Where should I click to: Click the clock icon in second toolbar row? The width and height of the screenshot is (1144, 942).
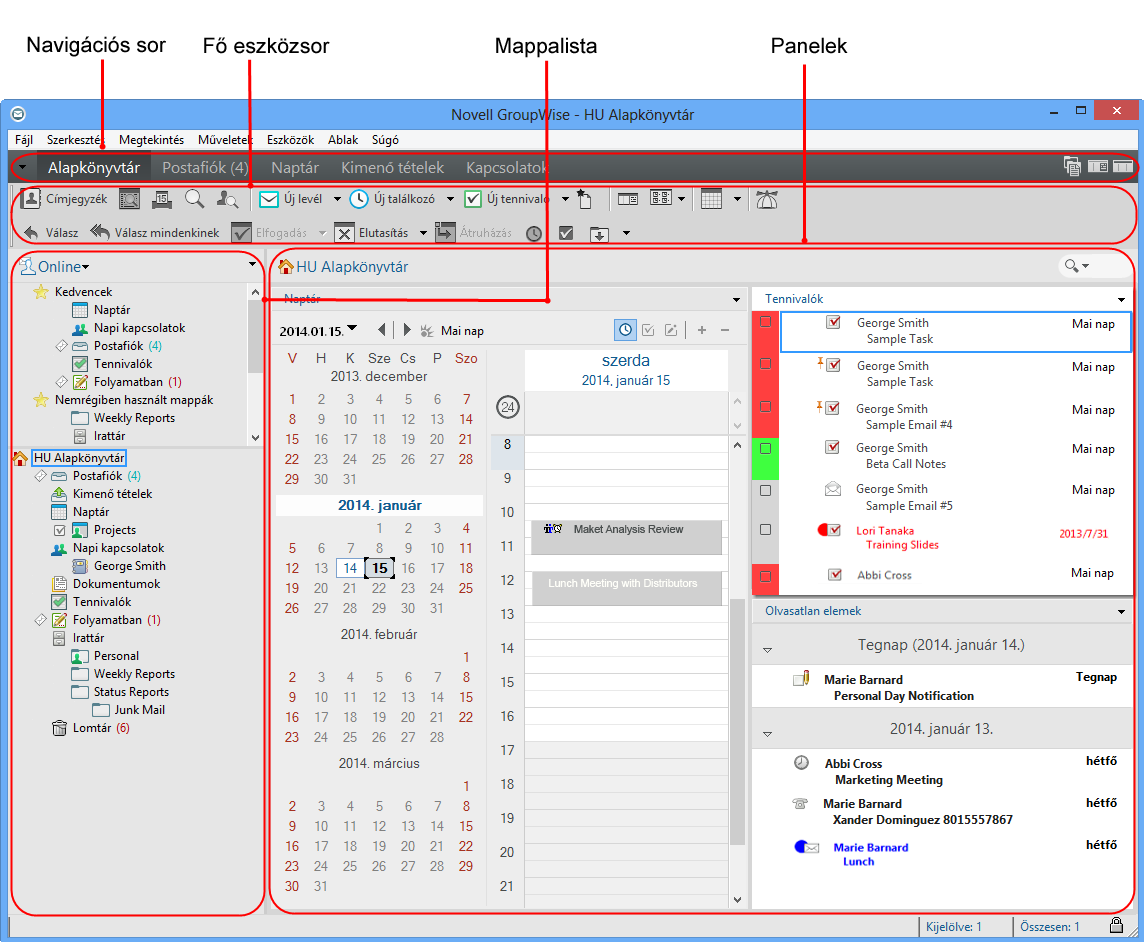(x=534, y=233)
